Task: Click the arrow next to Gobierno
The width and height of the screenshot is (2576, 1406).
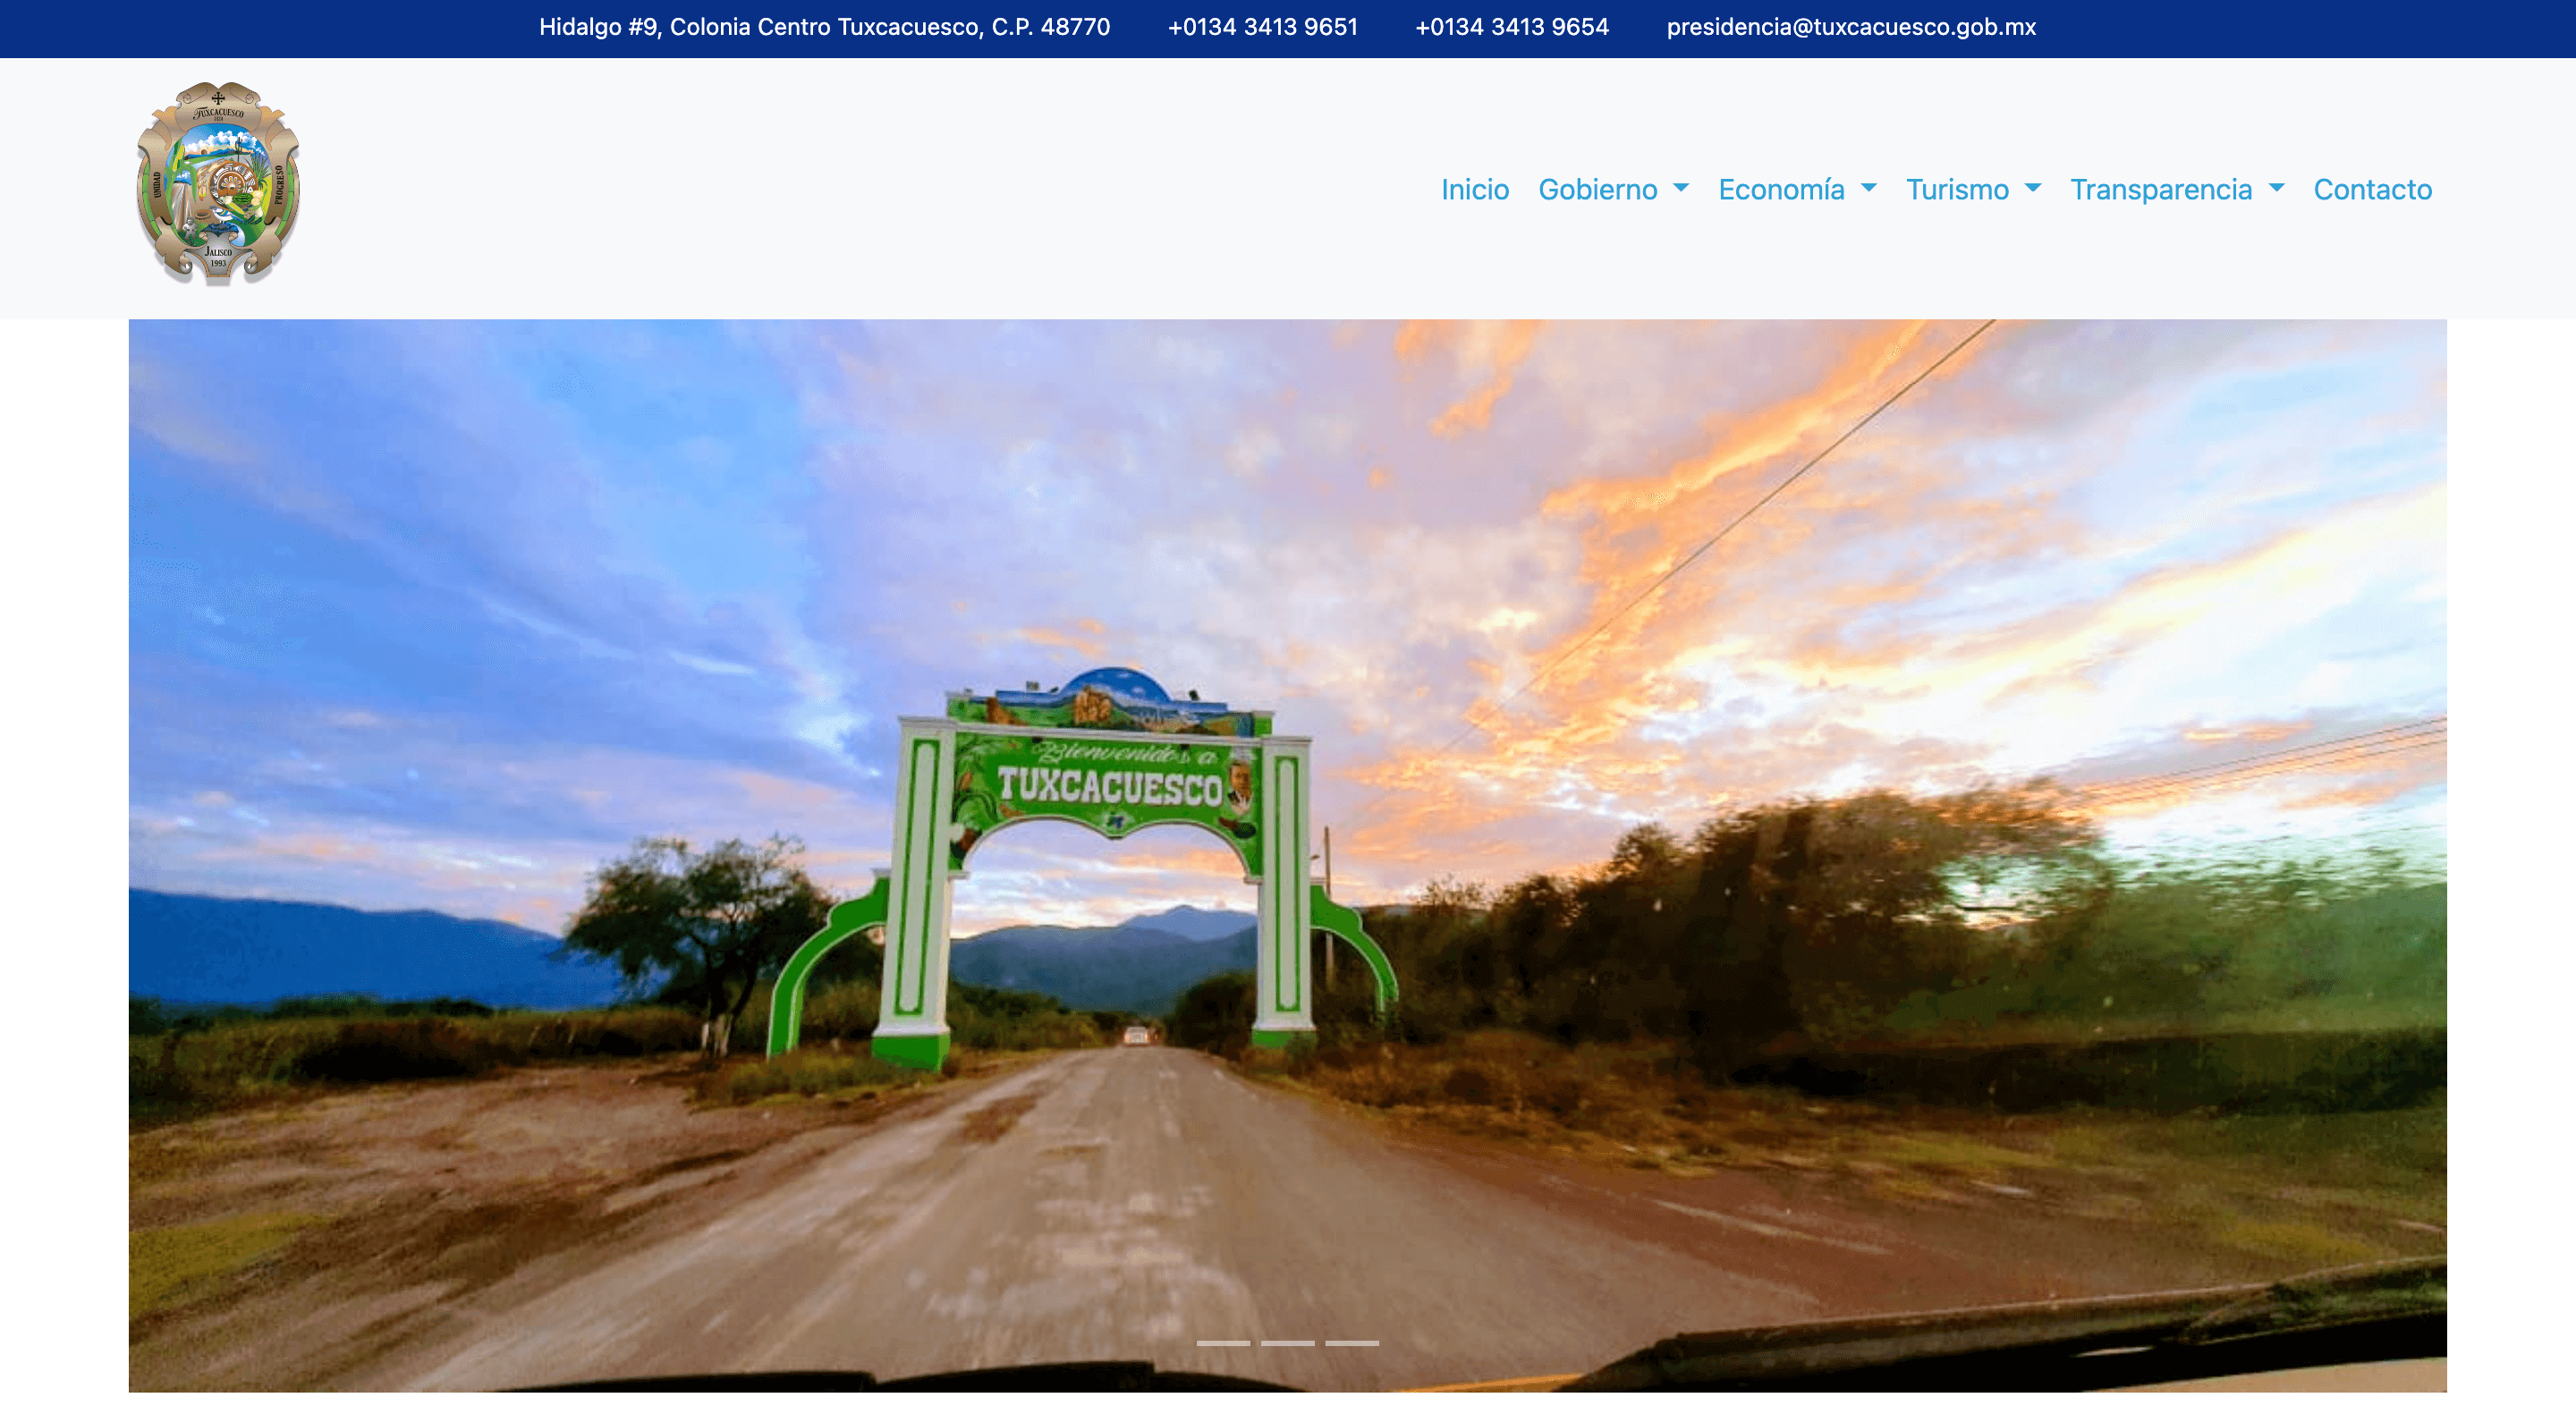Action: pos(1681,188)
